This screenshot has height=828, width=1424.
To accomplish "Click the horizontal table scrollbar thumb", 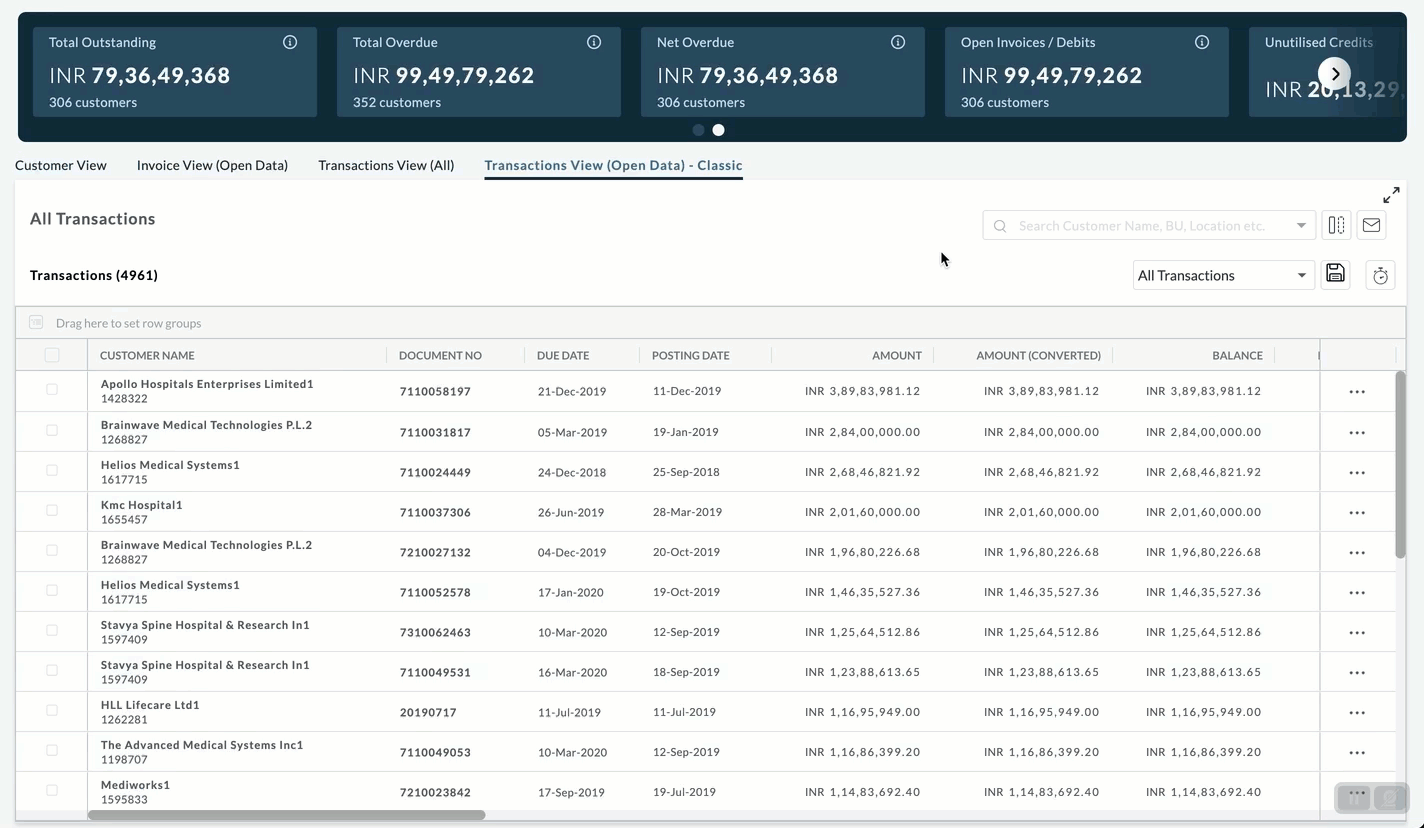I will [x=287, y=815].
